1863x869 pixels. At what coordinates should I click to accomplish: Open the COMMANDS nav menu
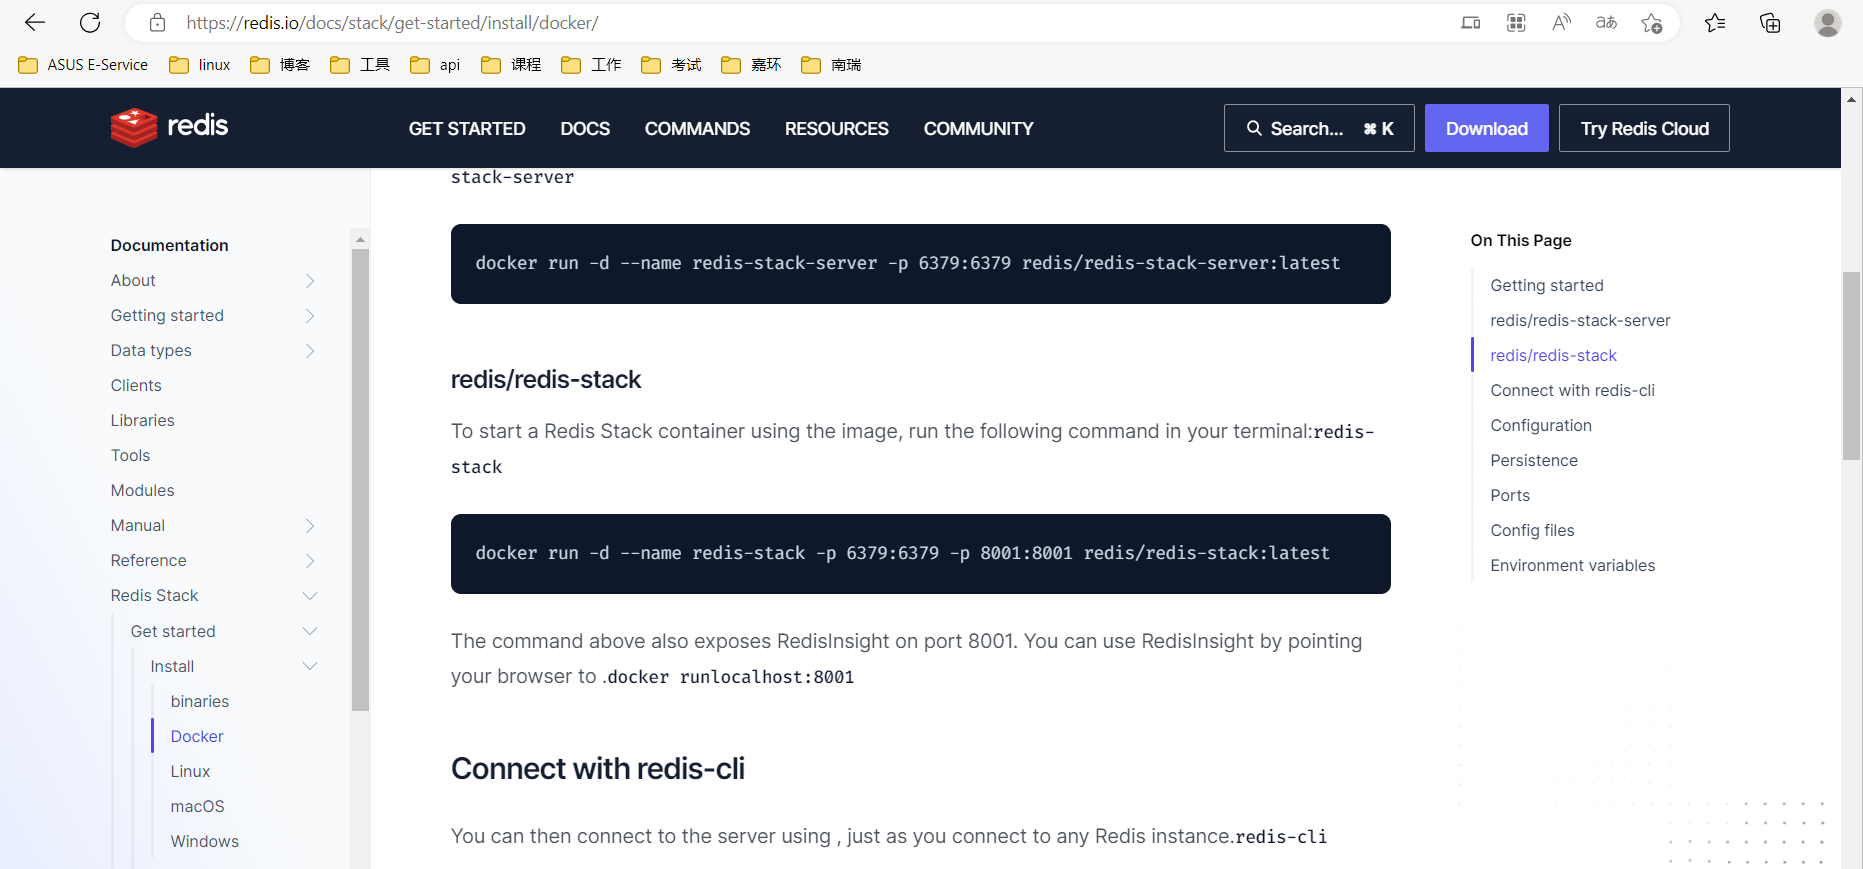click(697, 129)
